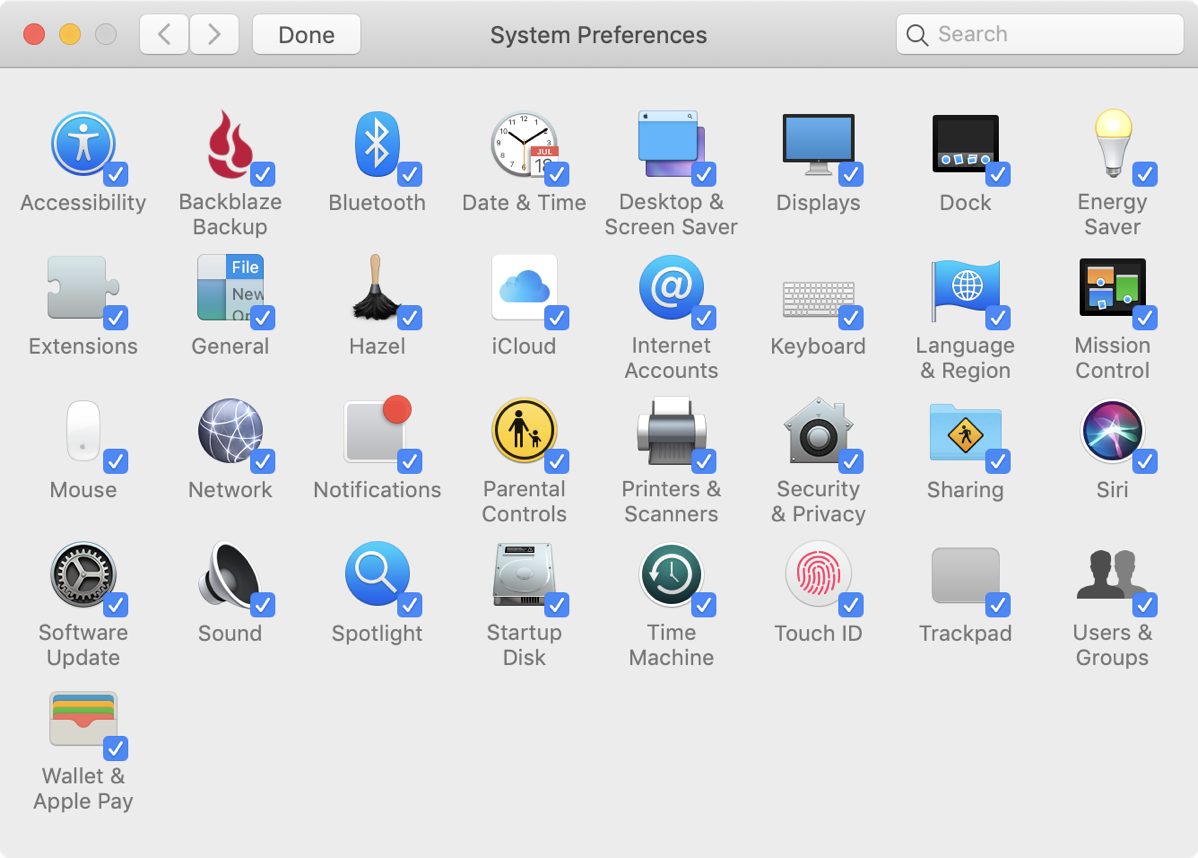Go back with the left arrow button
This screenshot has width=1198, height=858.
pyautogui.click(x=164, y=34)
